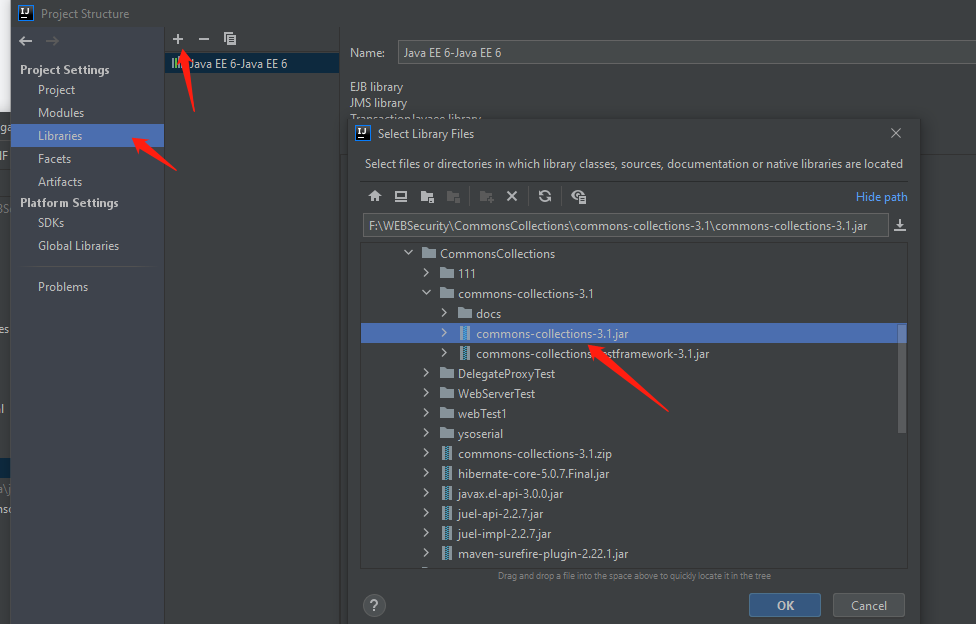
Task: Open the Artifacts settings page
Action: pyautogui.click(x=60, y=182)
